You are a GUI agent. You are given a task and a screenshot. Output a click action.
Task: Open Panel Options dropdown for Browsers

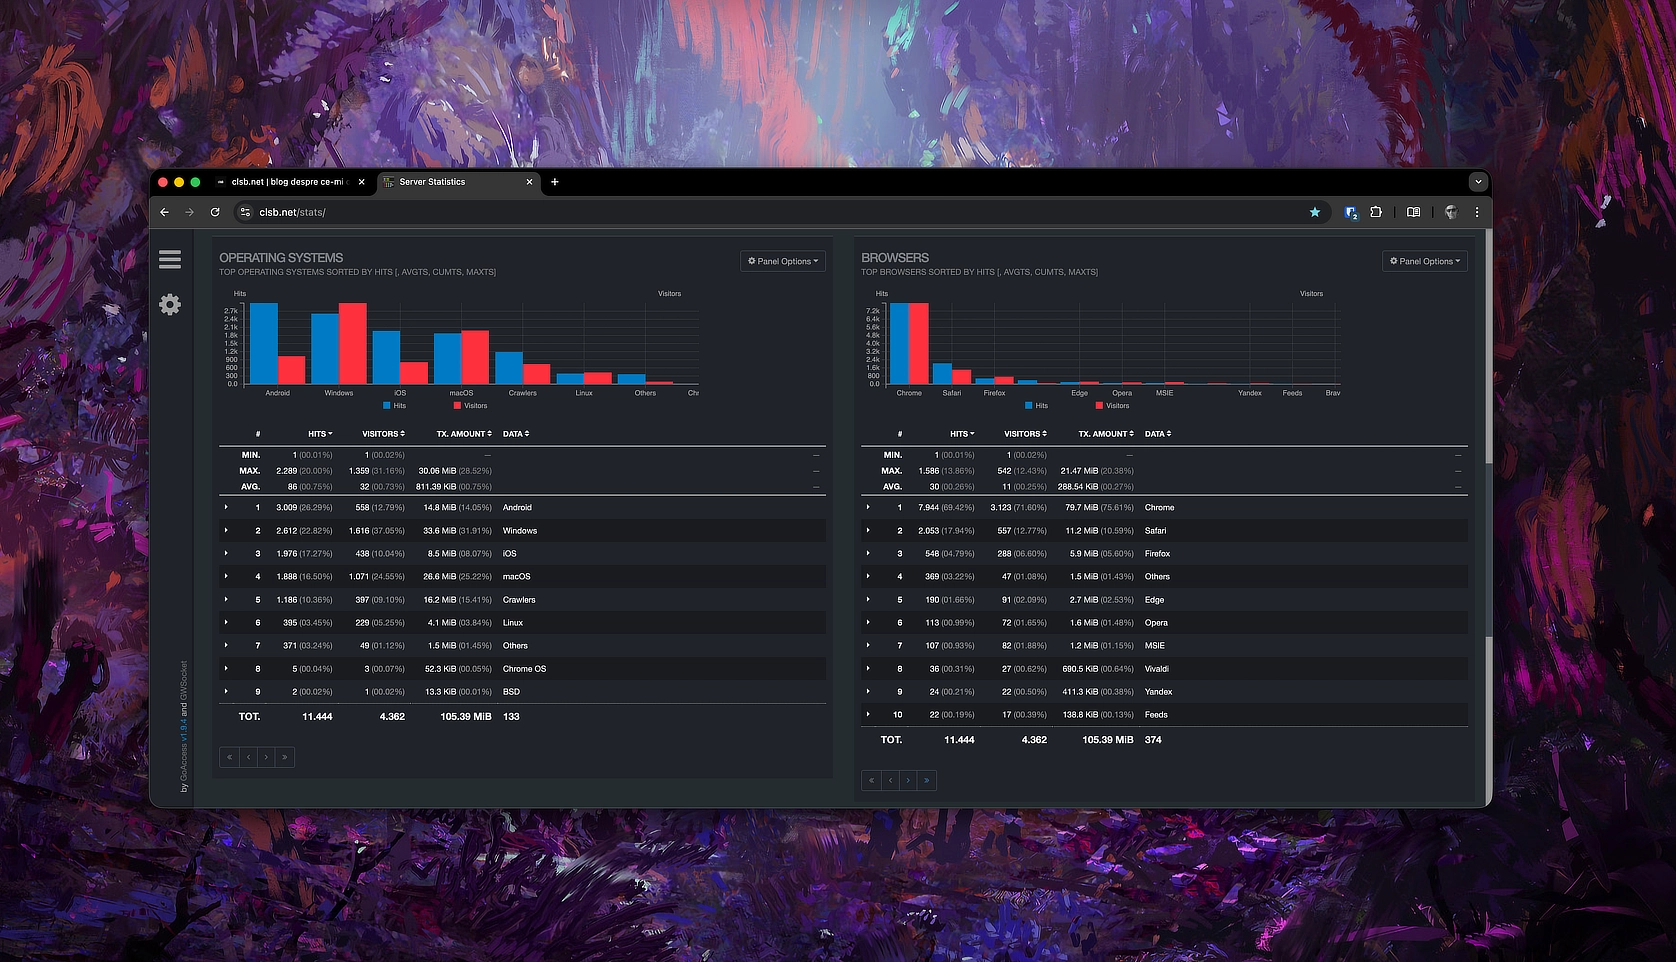(x=1425, y=261)
